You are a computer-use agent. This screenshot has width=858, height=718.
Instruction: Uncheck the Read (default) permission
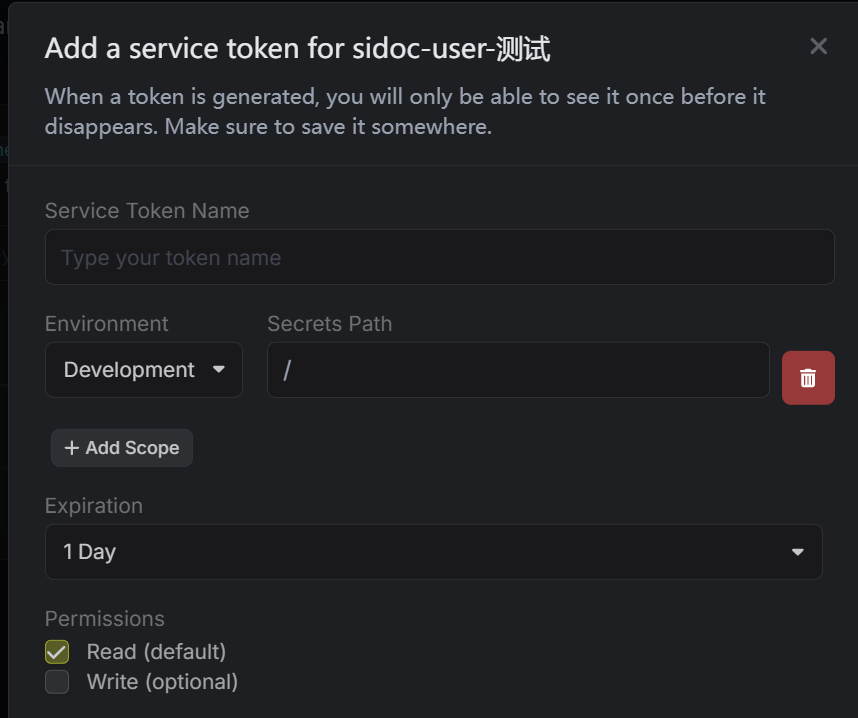57,652
